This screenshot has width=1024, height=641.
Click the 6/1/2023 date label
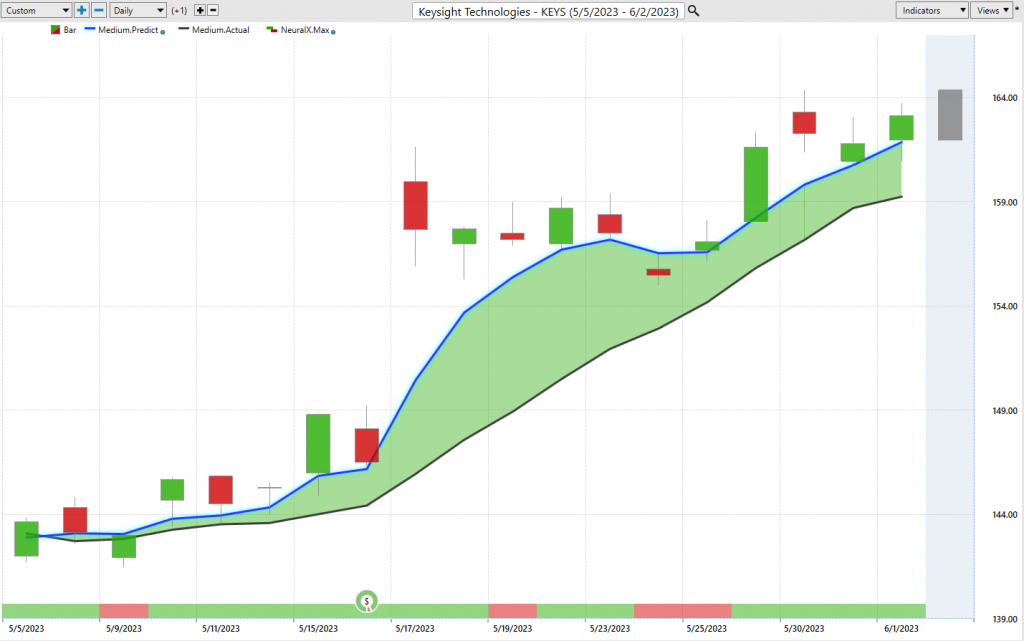tap(901, 629)
